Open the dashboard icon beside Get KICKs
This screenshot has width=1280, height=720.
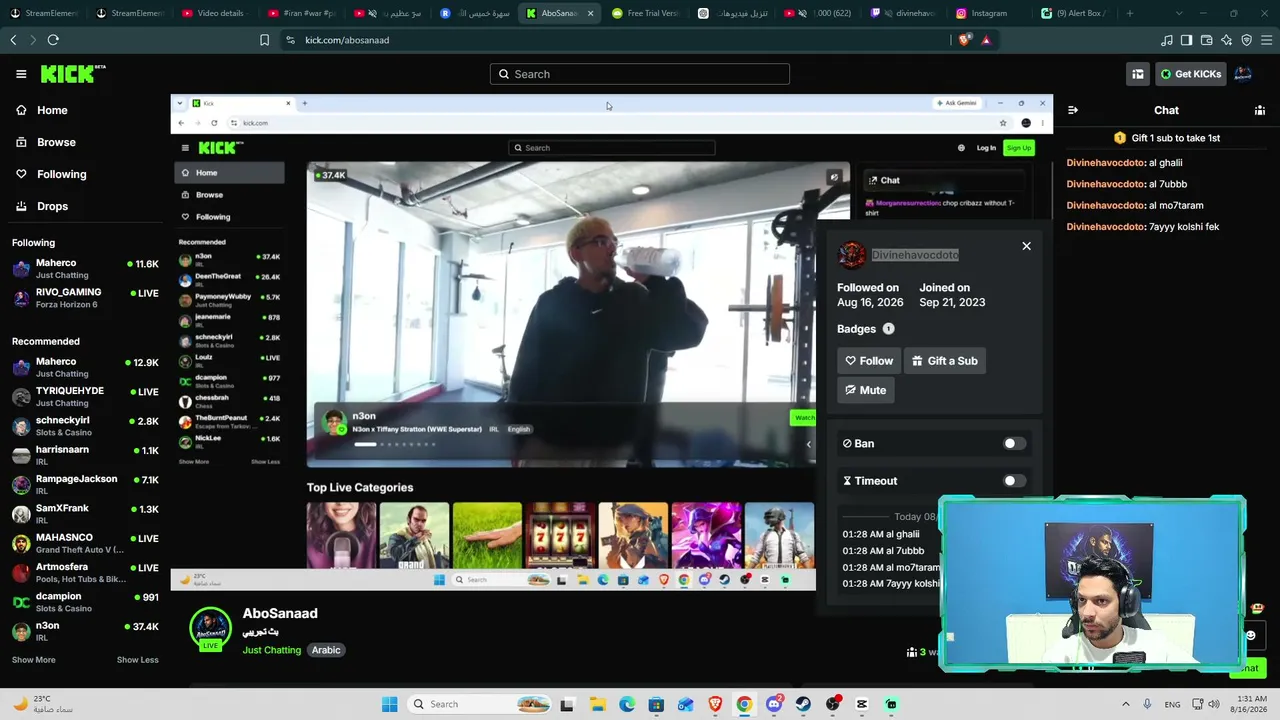coord(1138,74)
